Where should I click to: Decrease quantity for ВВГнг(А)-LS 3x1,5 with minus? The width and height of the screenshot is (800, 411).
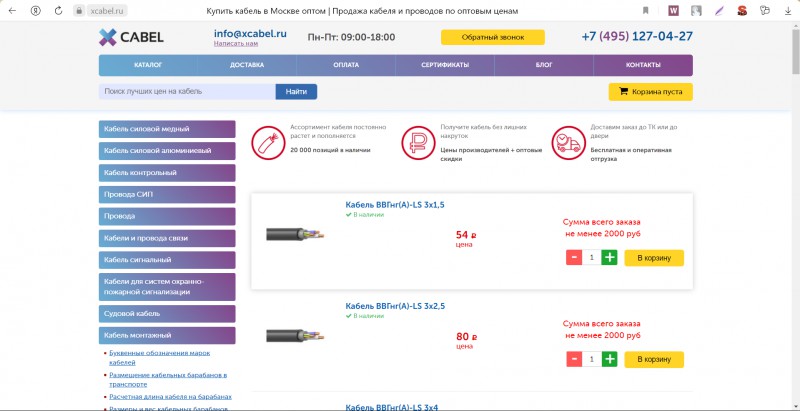574,258
